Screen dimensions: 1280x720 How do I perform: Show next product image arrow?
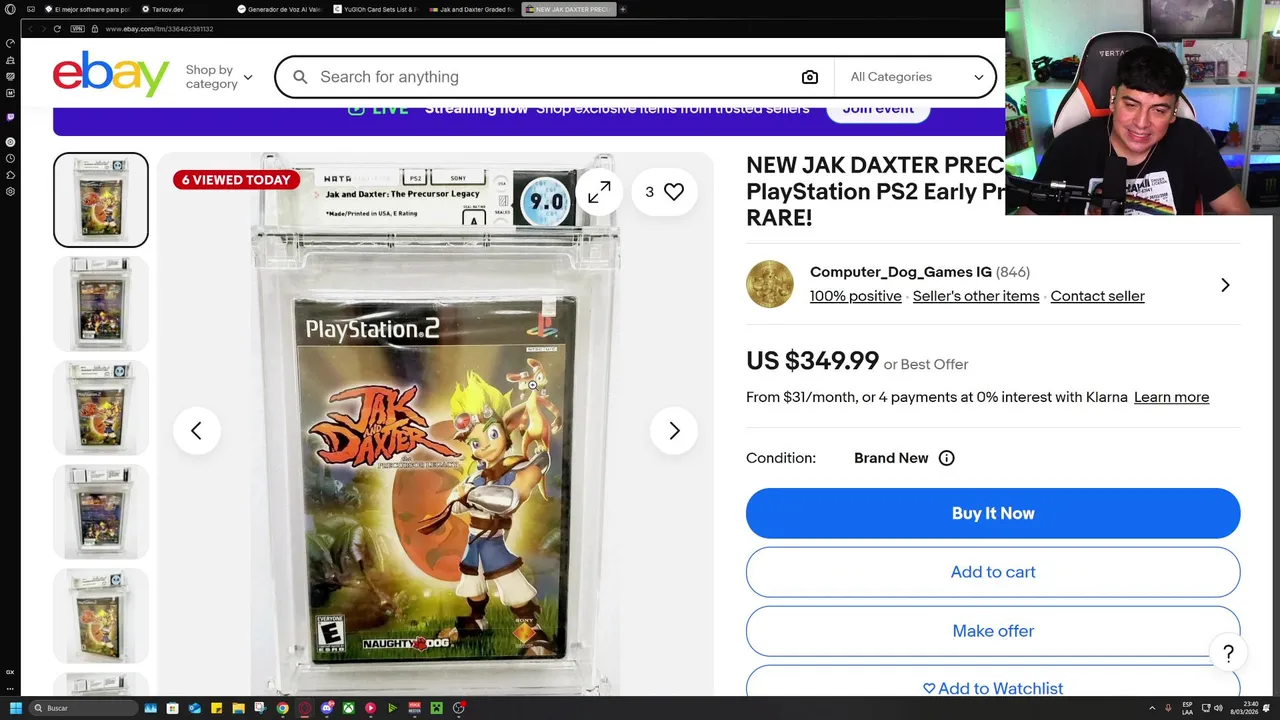pos(674,431)
